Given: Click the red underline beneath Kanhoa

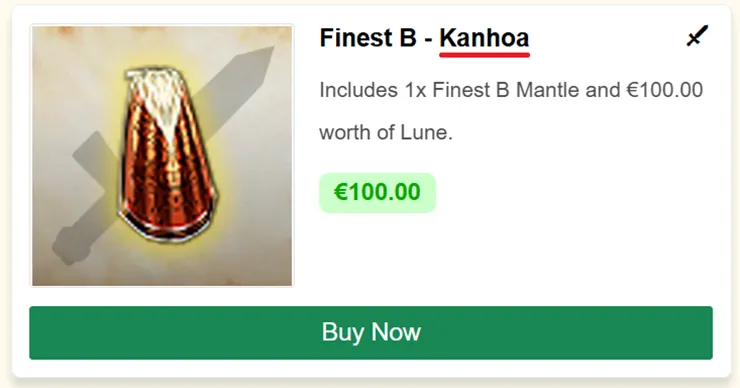Looking at the screenshot, I should point(485,55).
